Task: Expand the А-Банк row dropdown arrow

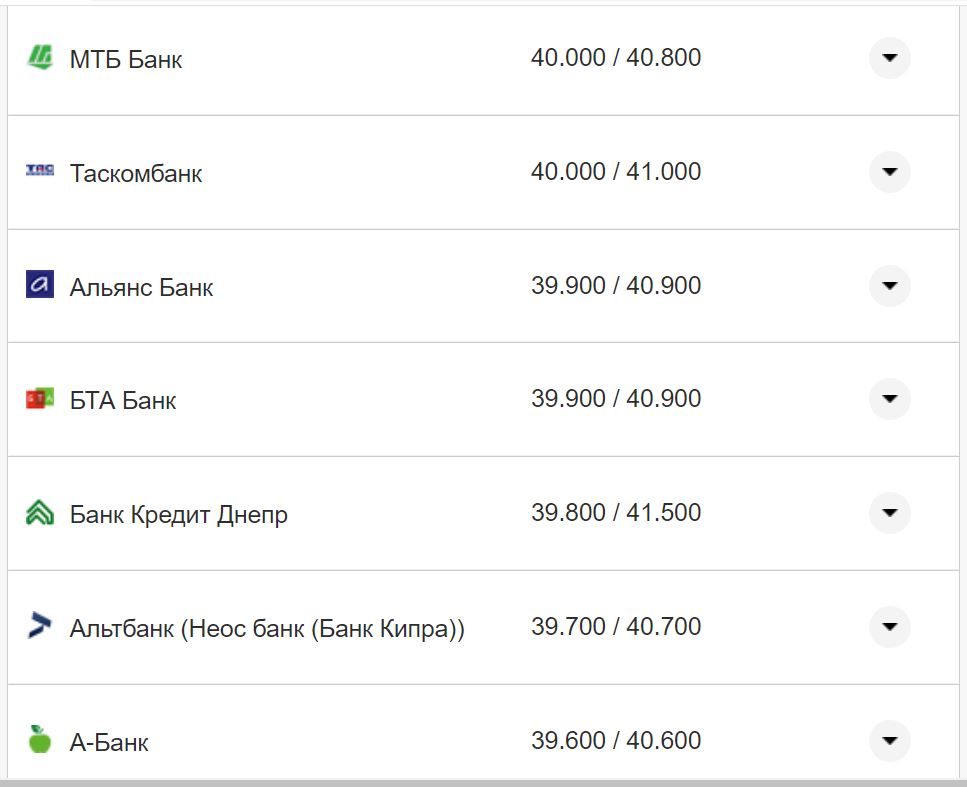Action: [889, 741]
